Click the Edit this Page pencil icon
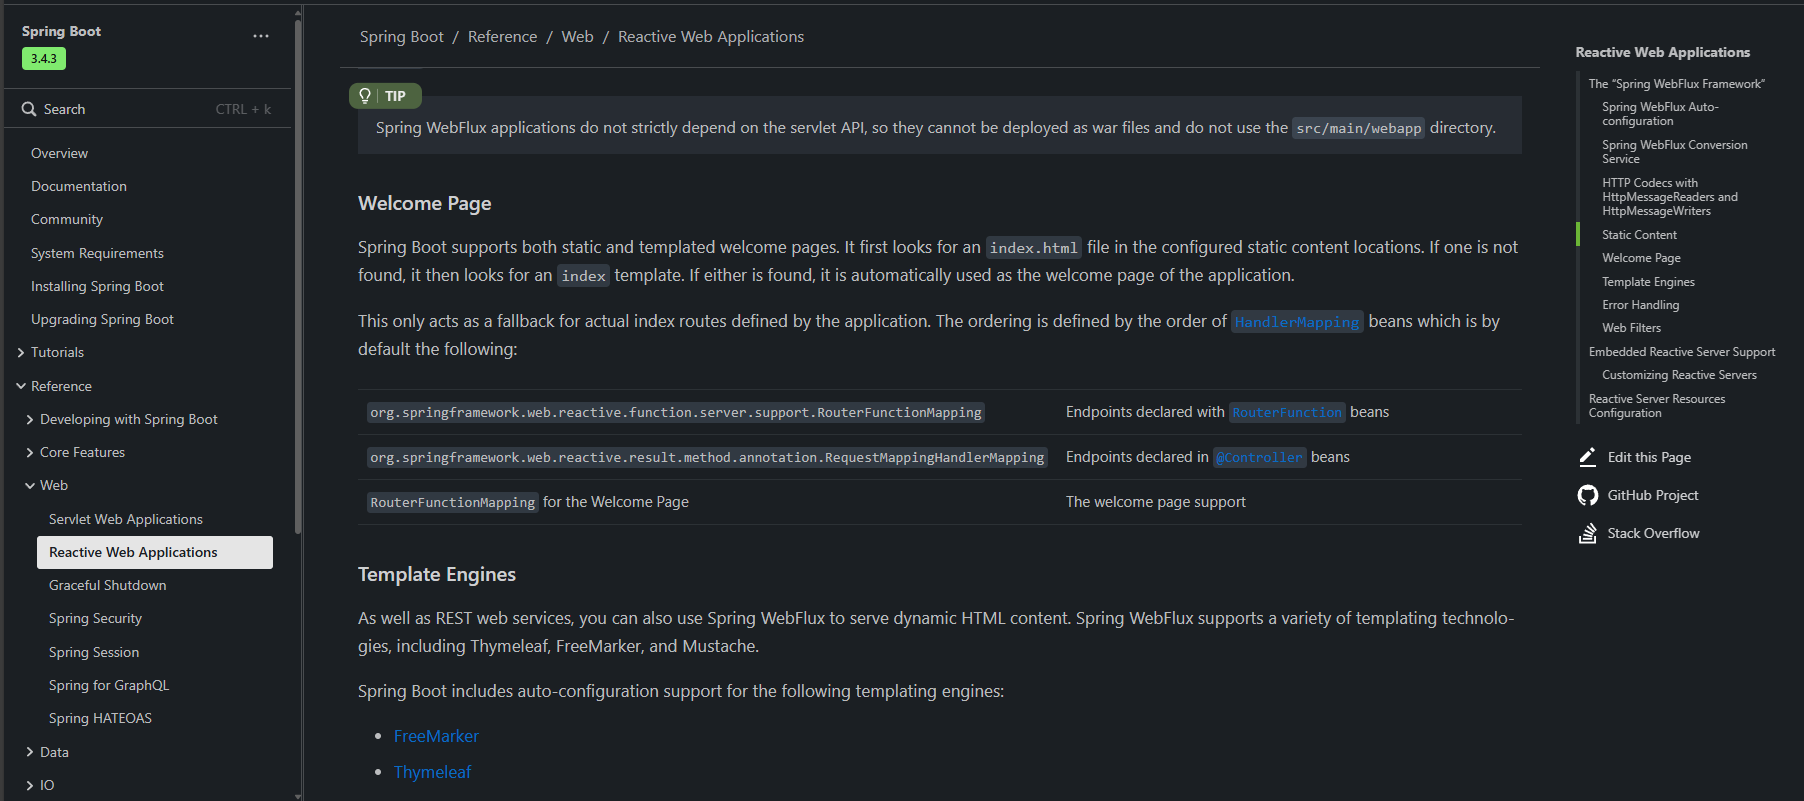This screenshot has height=801, width=1804. click(1587, 457)
